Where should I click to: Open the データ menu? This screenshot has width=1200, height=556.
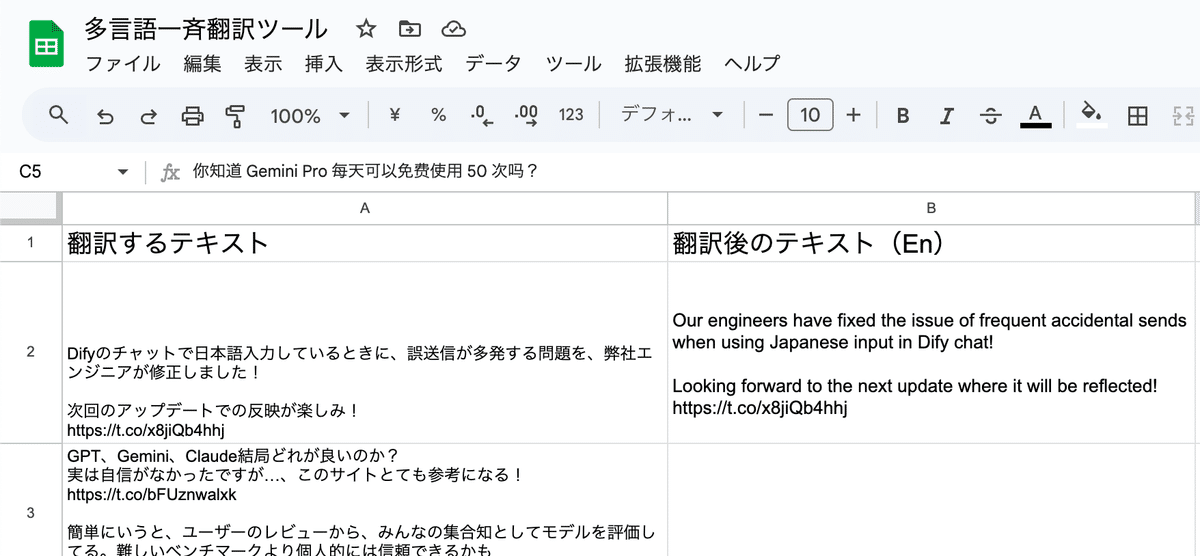(493, 64)
